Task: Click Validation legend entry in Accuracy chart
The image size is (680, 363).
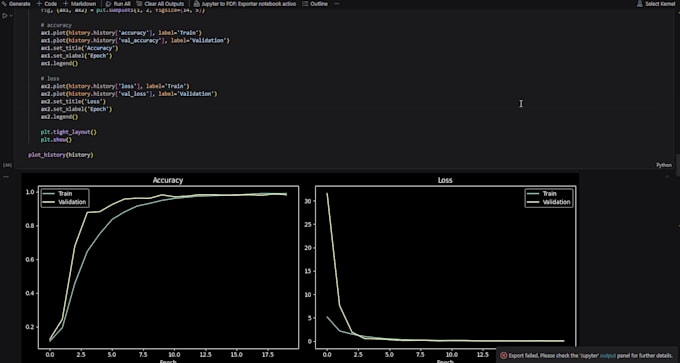Action: (x=65, y=202)
